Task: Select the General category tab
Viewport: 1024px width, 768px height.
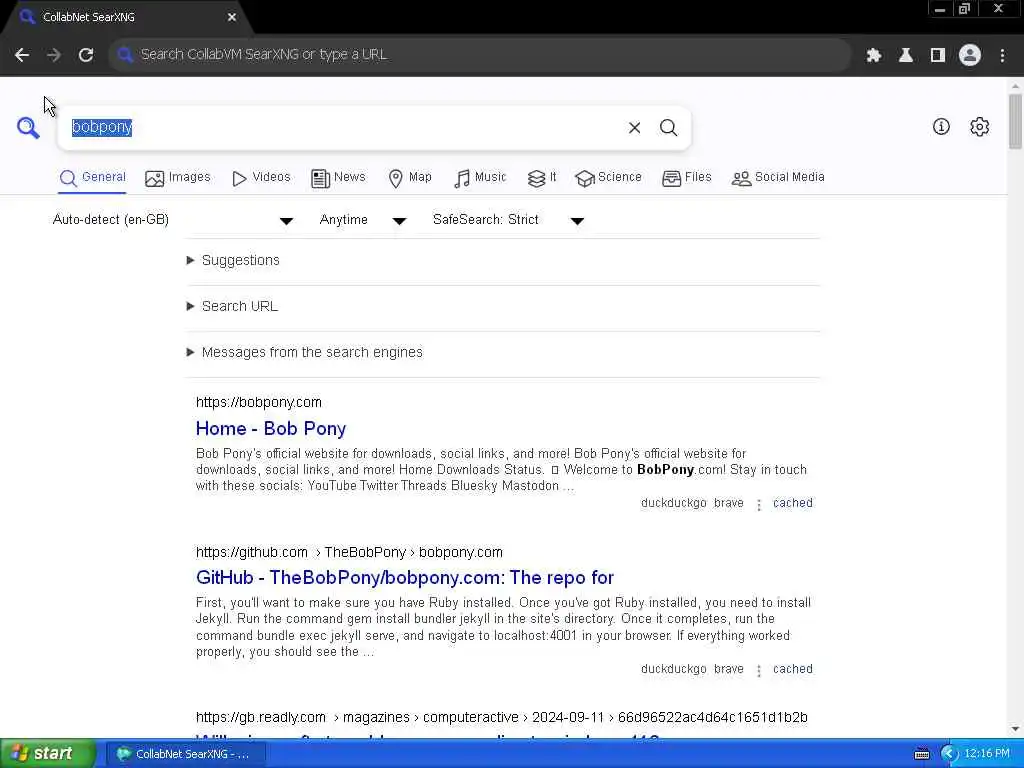Action: click(x=92, y=178)
